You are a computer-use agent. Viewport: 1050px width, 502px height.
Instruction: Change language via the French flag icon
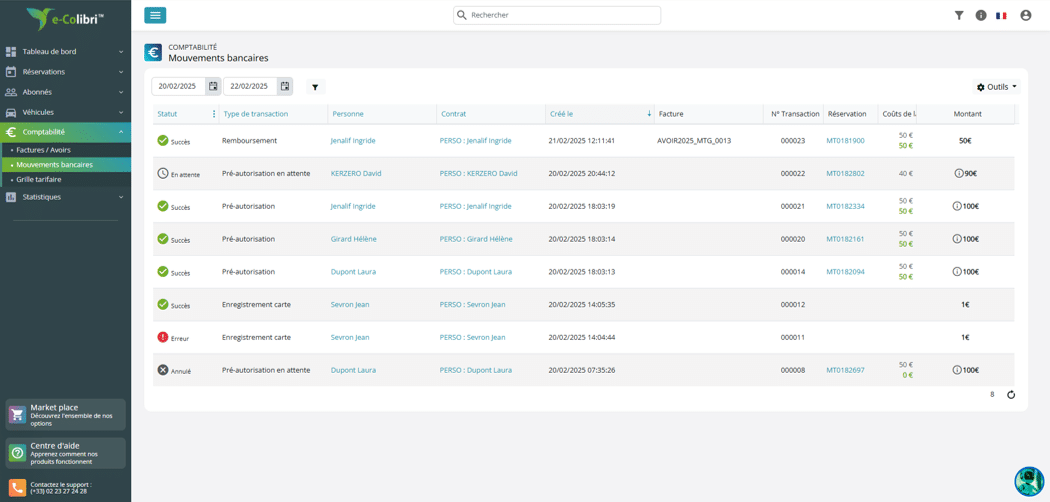[x=1002, y=15]
